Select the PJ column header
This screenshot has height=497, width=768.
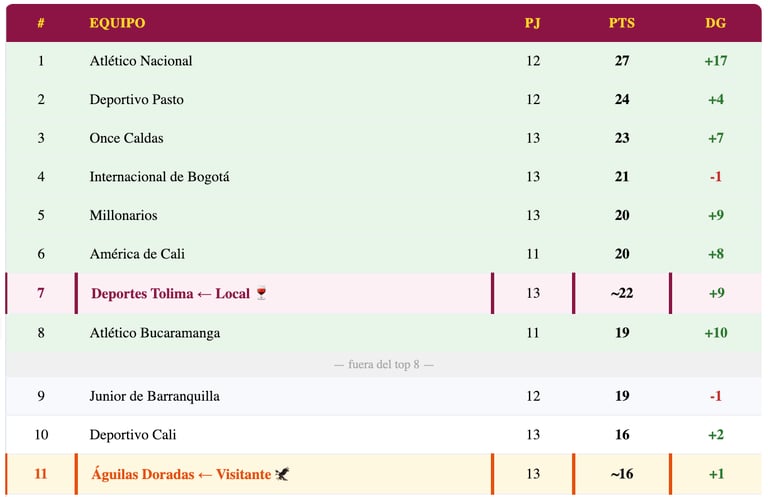pos(532,23)
